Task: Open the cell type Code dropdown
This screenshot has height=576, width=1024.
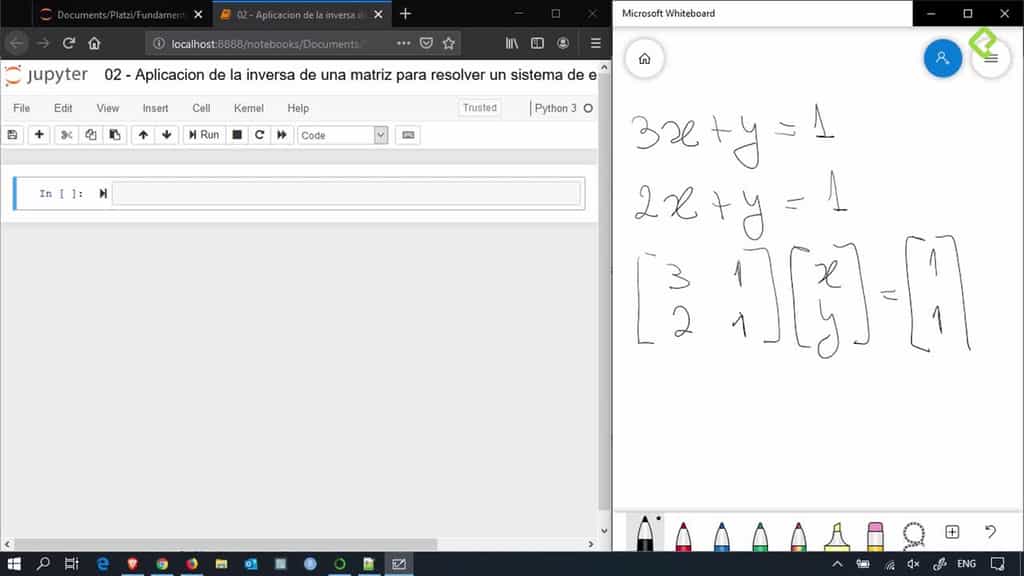Action: click(x=340, y=134)
